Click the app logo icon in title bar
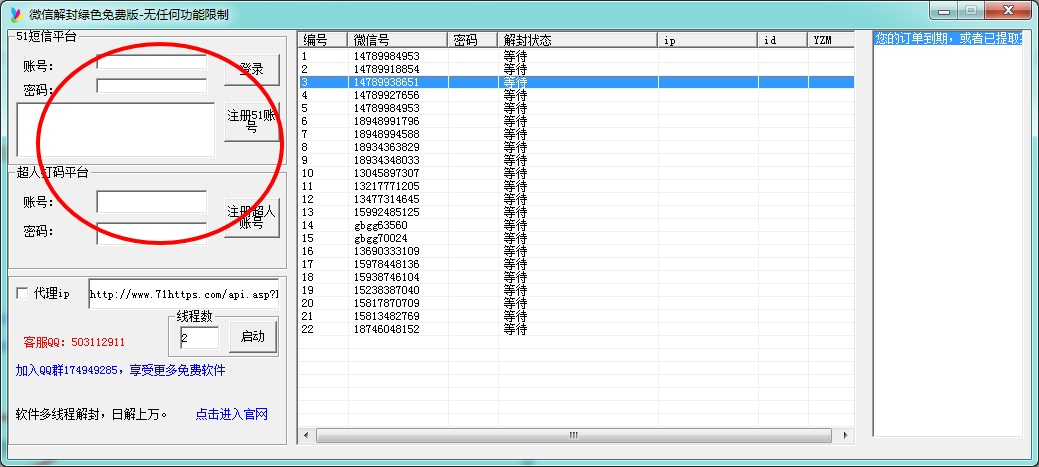Viewport: 1039px width, 467px height. coord(16,13)
